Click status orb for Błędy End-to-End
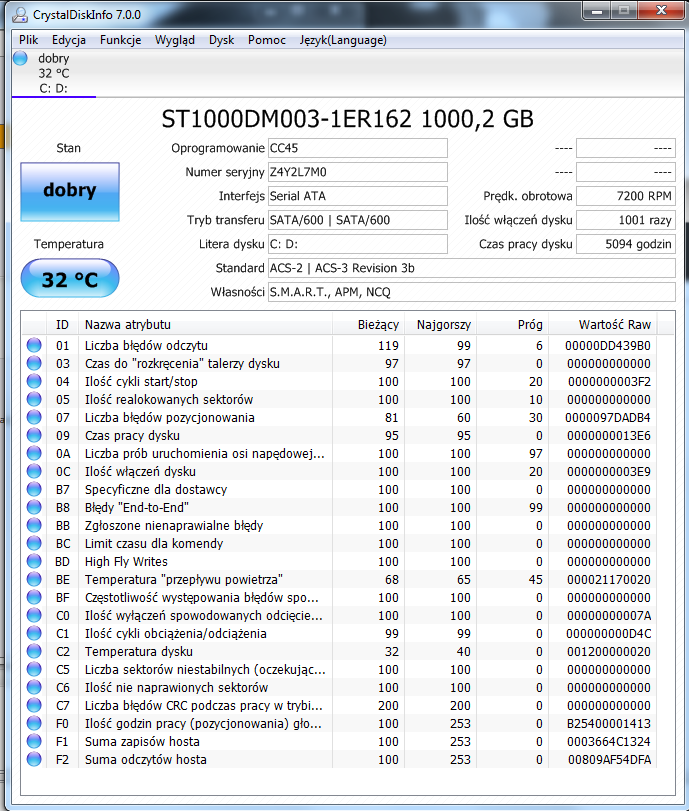Screen dimensions: 689x812 tap(34, 507)
